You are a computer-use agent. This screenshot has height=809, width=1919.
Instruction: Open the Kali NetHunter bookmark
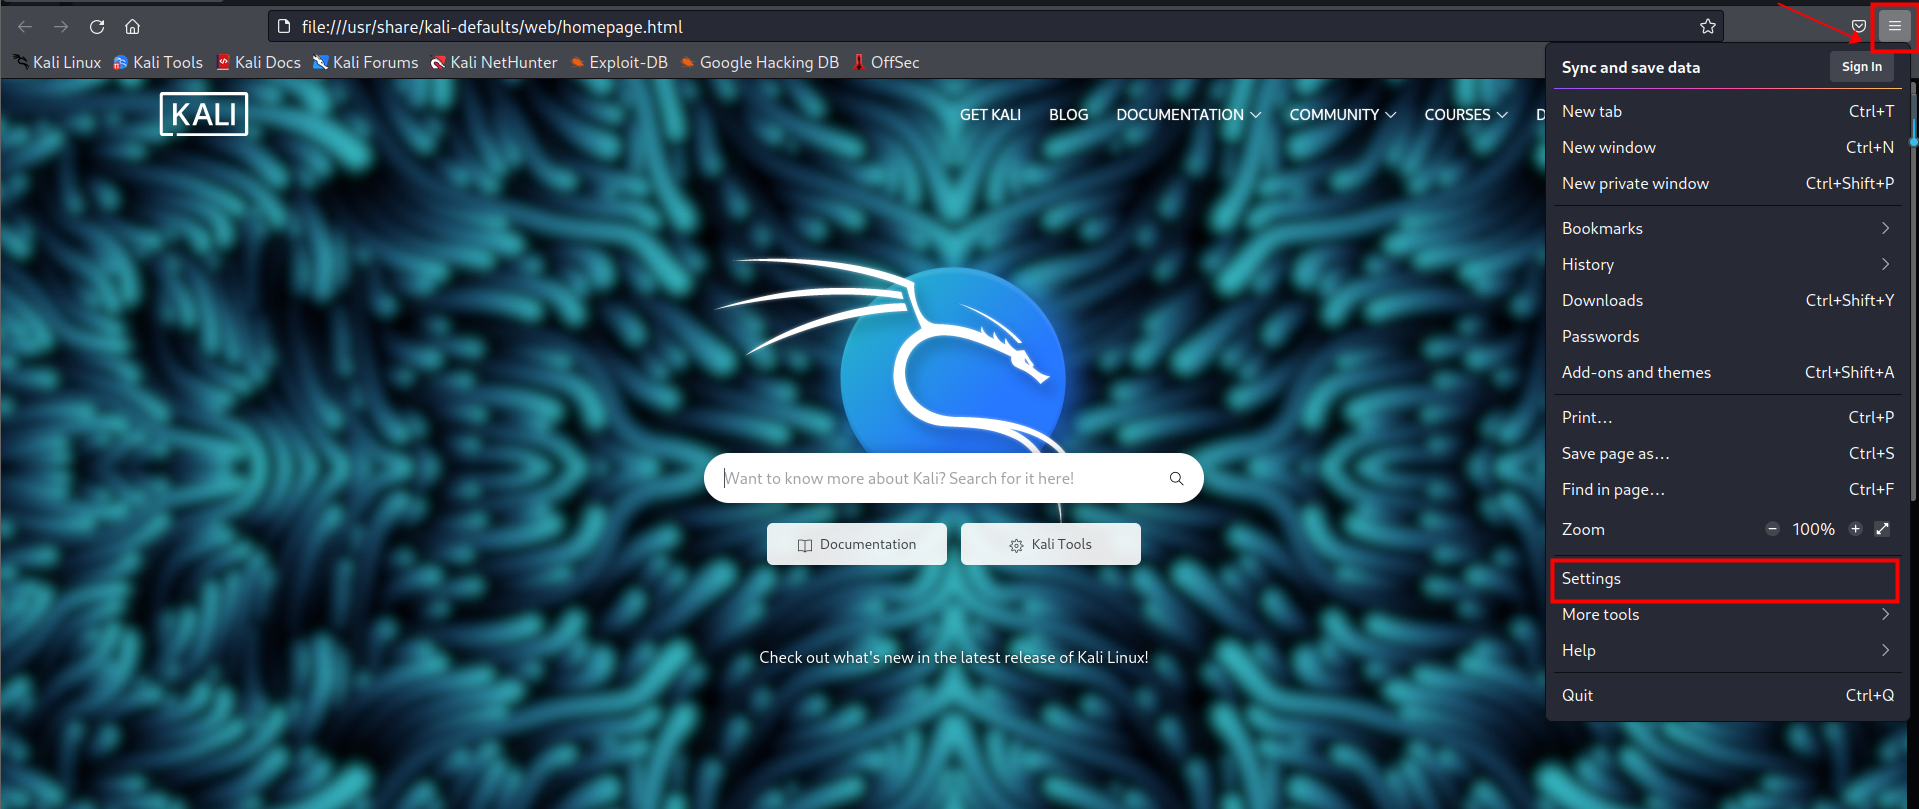pyautogui.click(x=494, y=62)
